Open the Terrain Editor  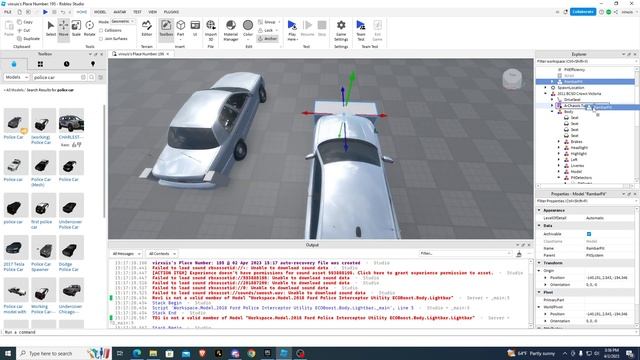pyautogui.click(x=147, y=29)
